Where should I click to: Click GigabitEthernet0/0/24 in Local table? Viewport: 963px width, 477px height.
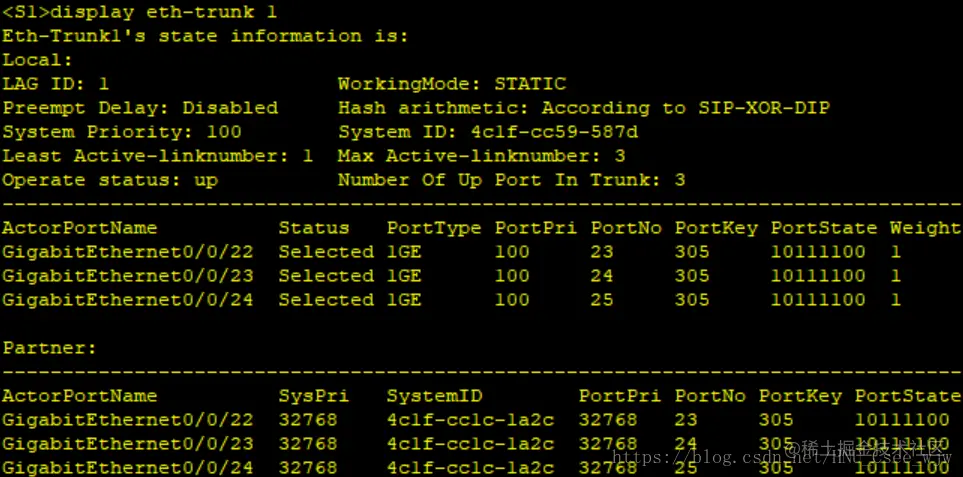point(128,300)
